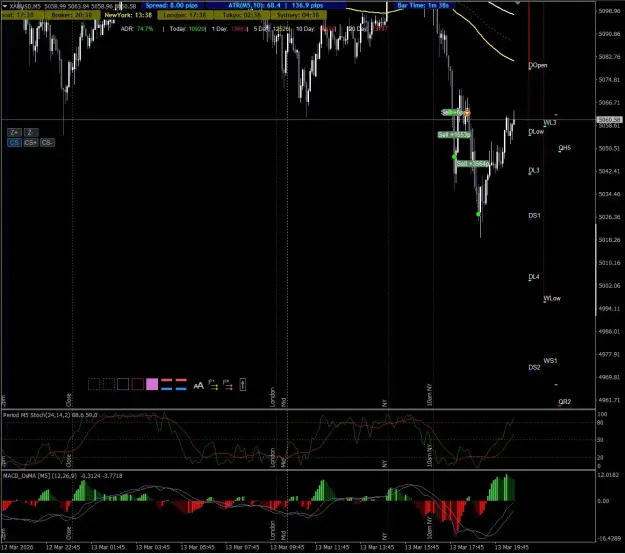Click the green dot at chart low

478,214
